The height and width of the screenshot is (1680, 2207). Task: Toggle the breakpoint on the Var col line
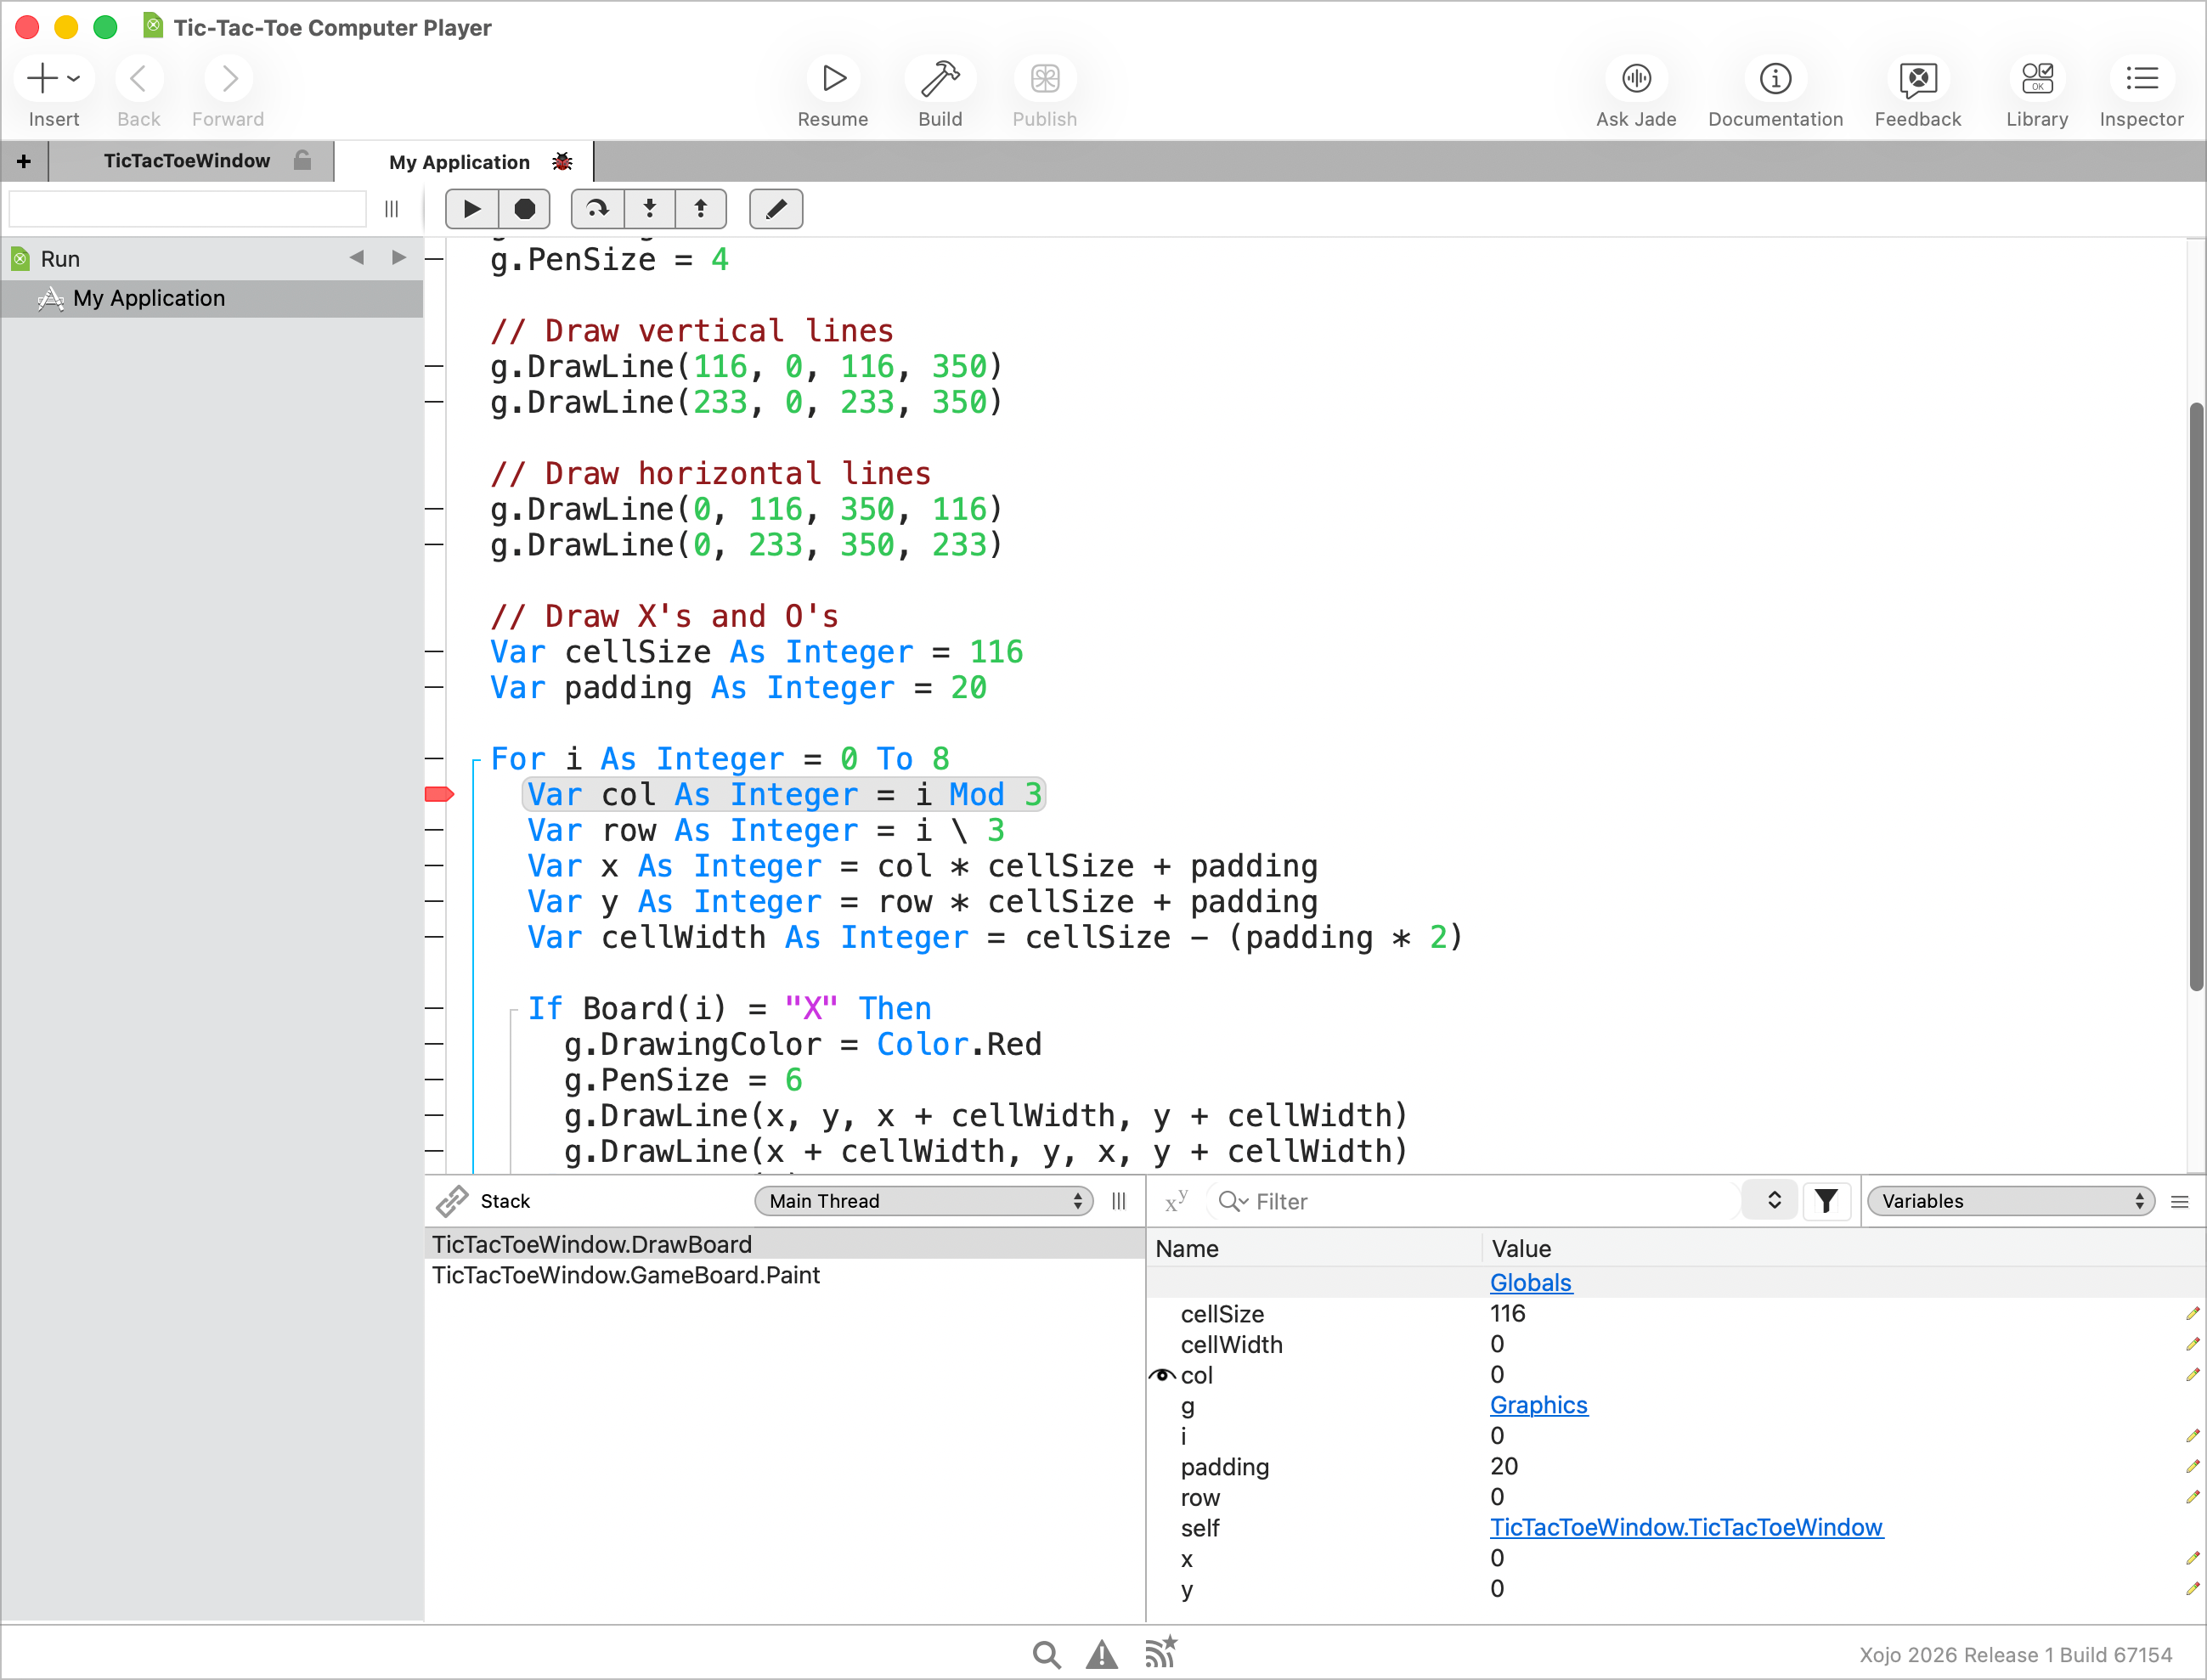tap(439, 794)
